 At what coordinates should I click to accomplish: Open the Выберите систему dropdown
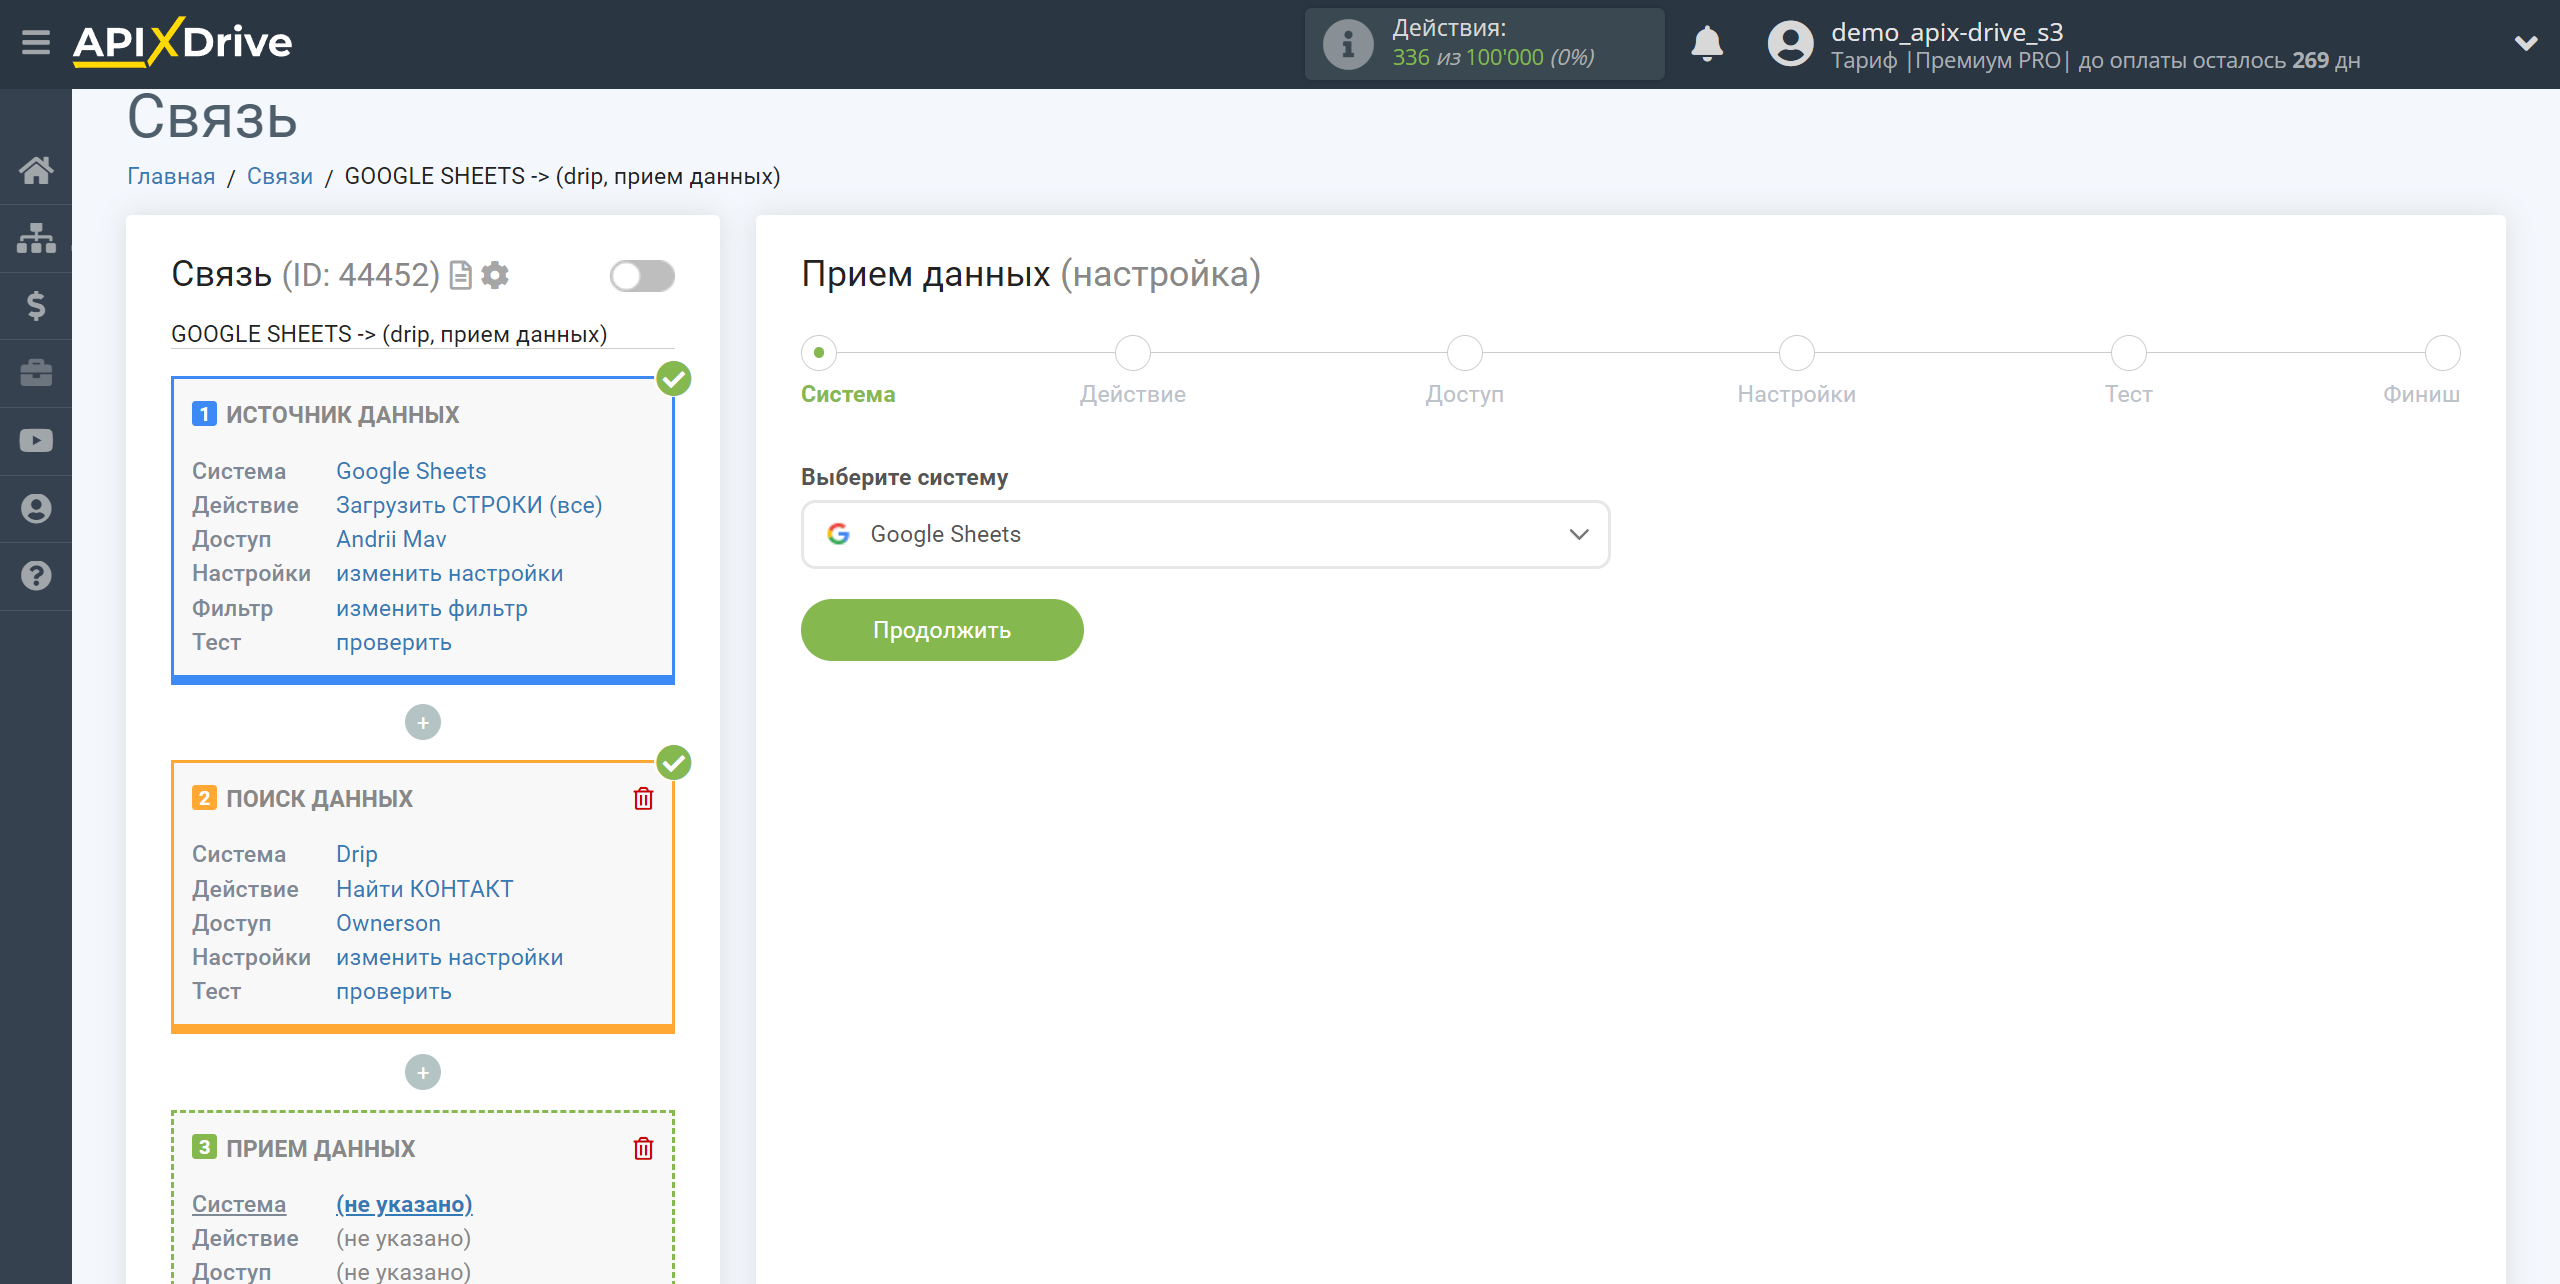(x=1205, y=534)
